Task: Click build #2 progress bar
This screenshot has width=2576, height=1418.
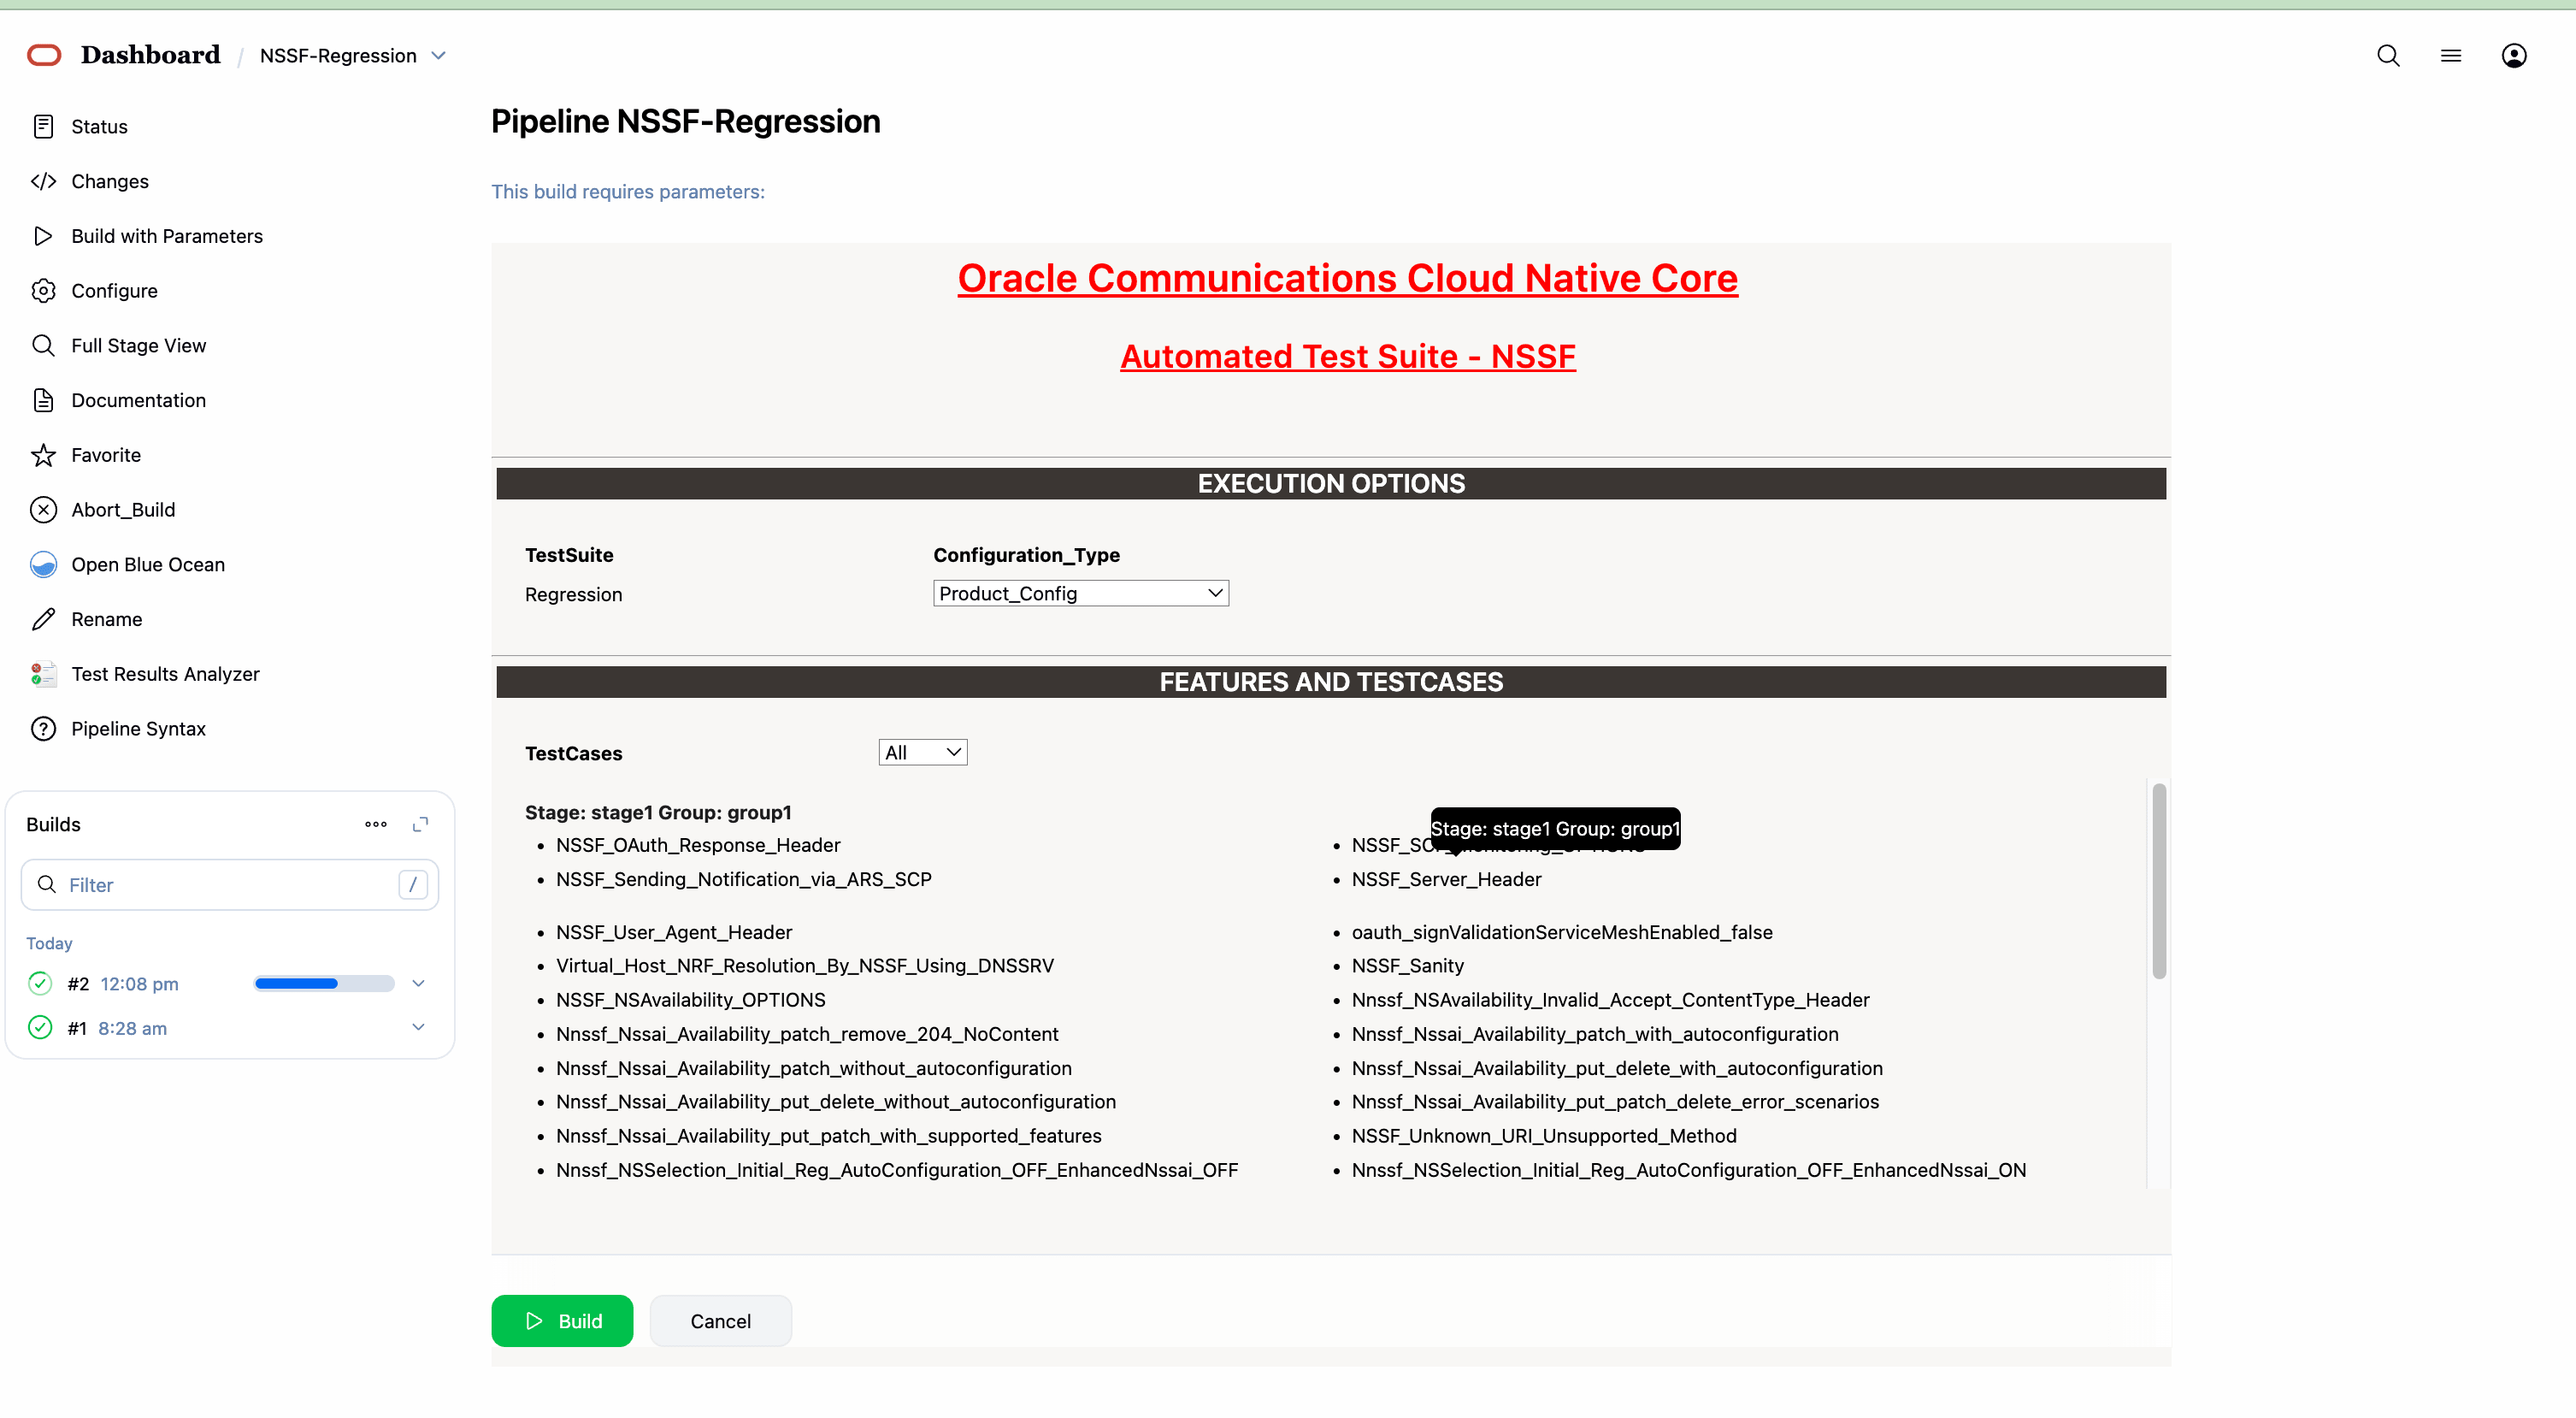Action: pyautogui.click(x=323, y=984)
